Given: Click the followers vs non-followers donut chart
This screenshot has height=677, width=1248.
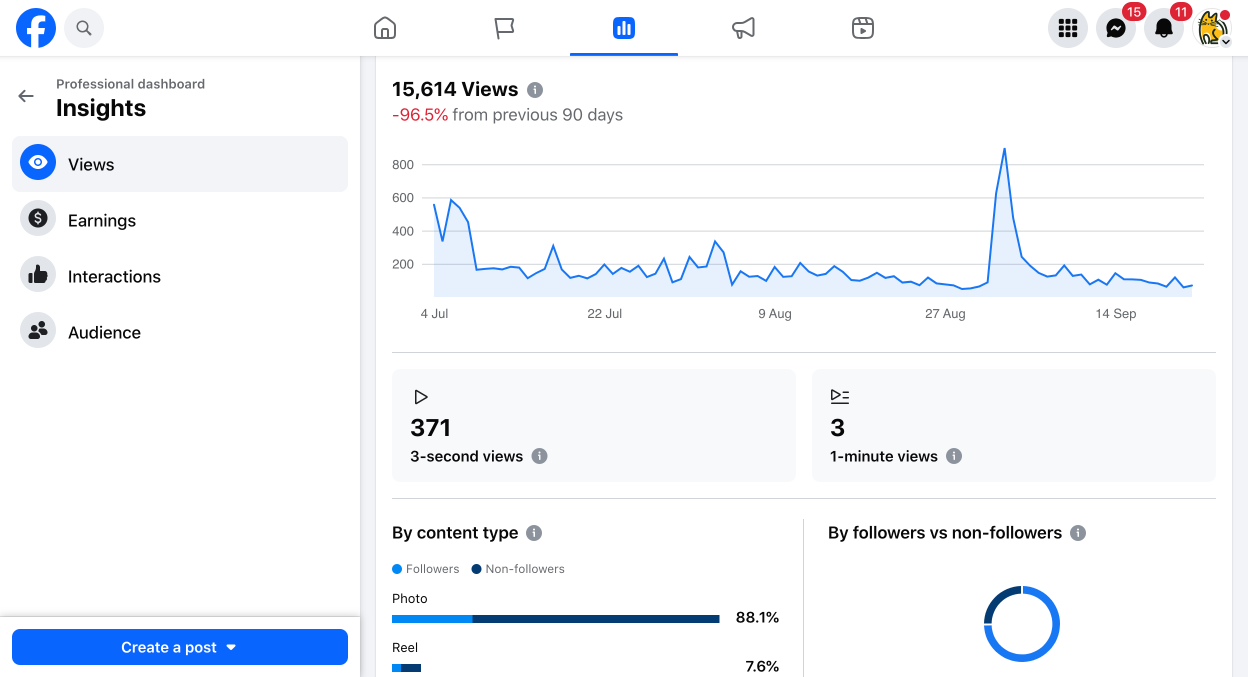Looking at the screenshot, I should pos(1022,624).
